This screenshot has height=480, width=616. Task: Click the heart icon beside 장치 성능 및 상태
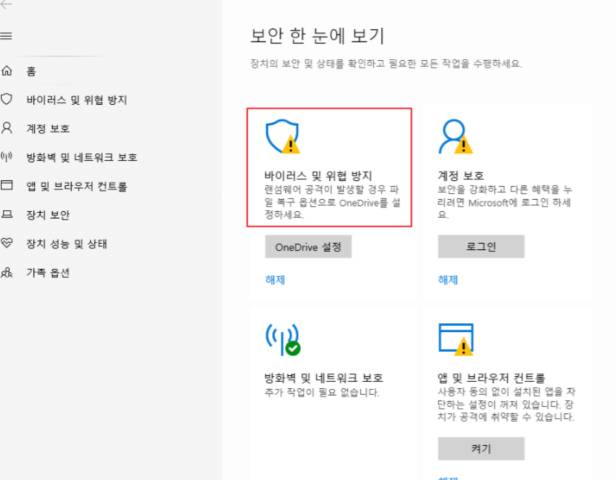(x=8, y=243)
